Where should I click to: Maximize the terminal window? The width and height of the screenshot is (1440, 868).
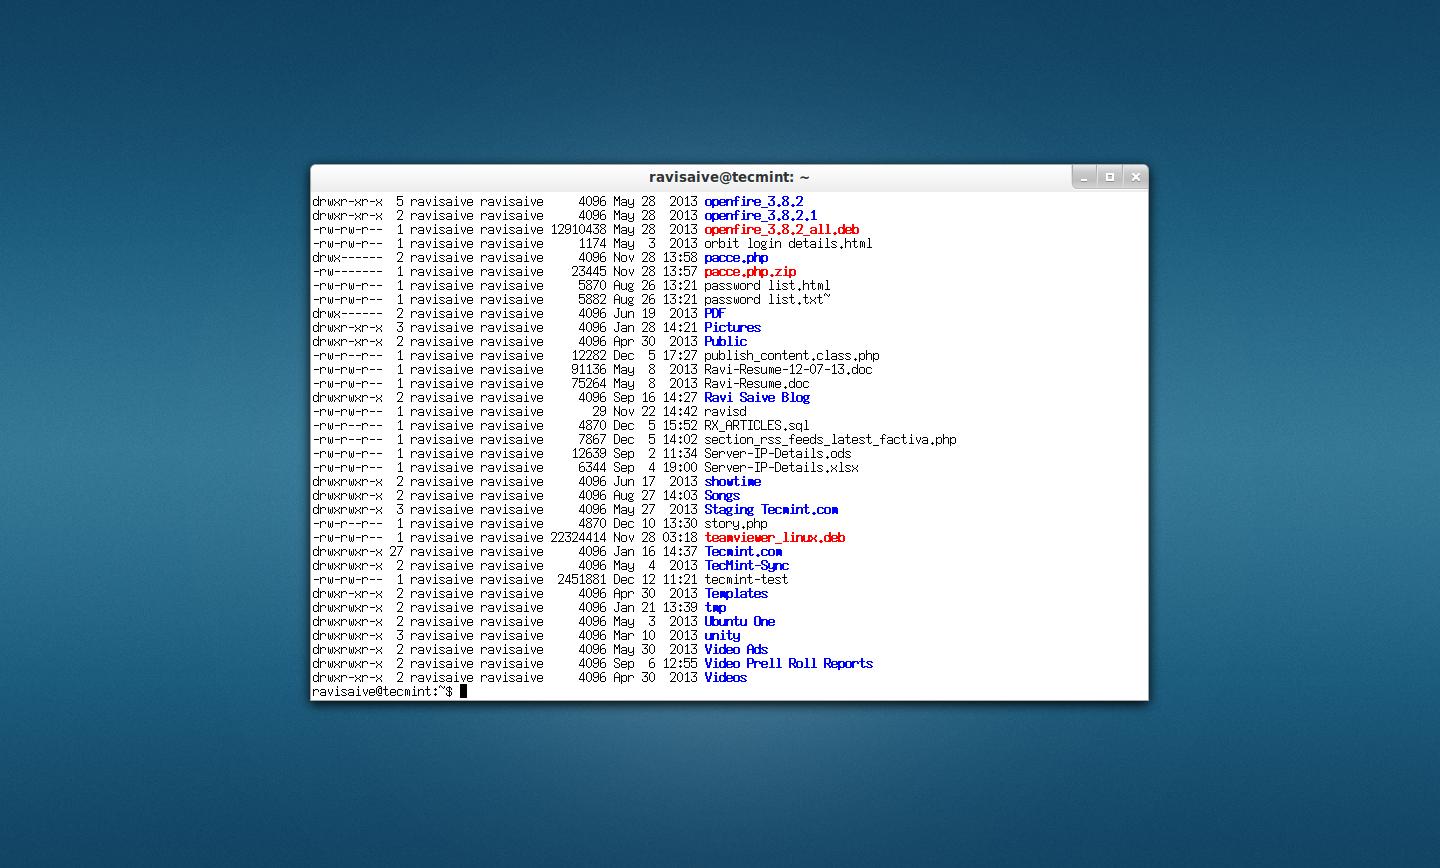click(x=1110, y=176)
